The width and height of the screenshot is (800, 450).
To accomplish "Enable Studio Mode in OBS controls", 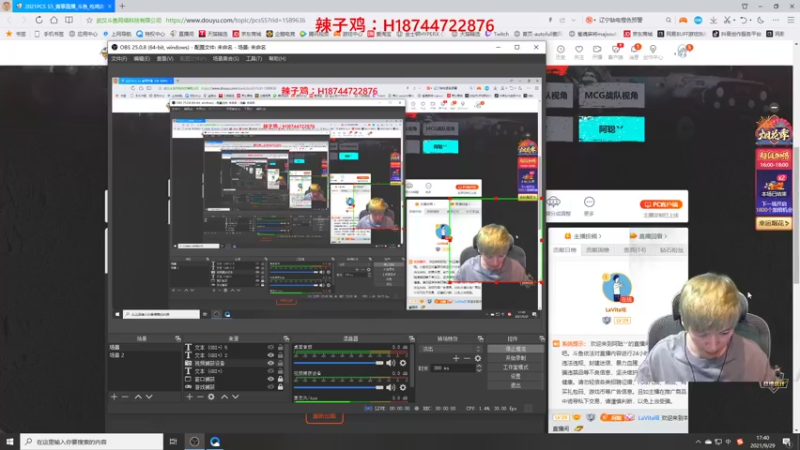I will pyautogui.click(x=515, y=367).
